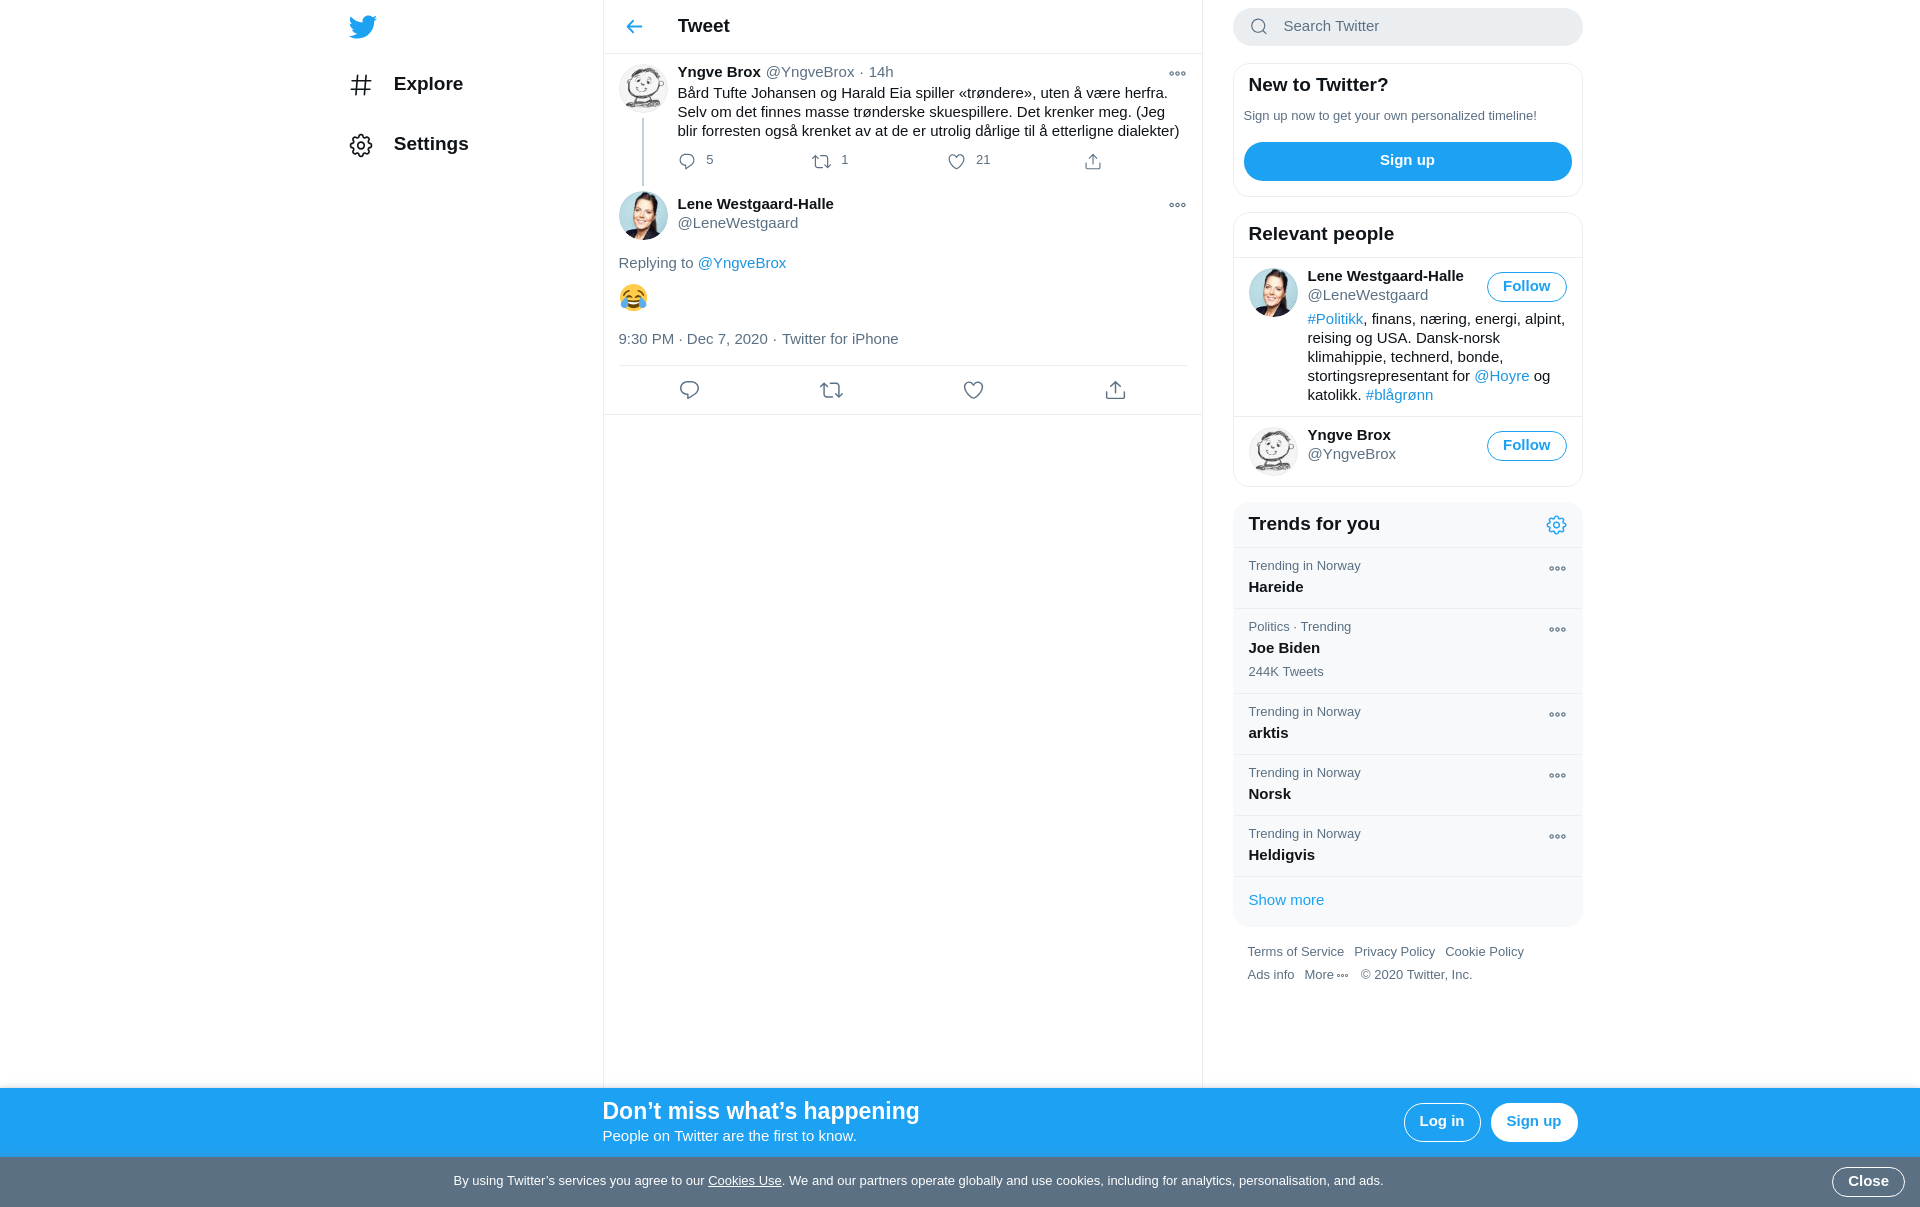The height and width of the screenshot is (1207, 1920).
Task: Click the Twitter bird logo
Action: (362, 27)
